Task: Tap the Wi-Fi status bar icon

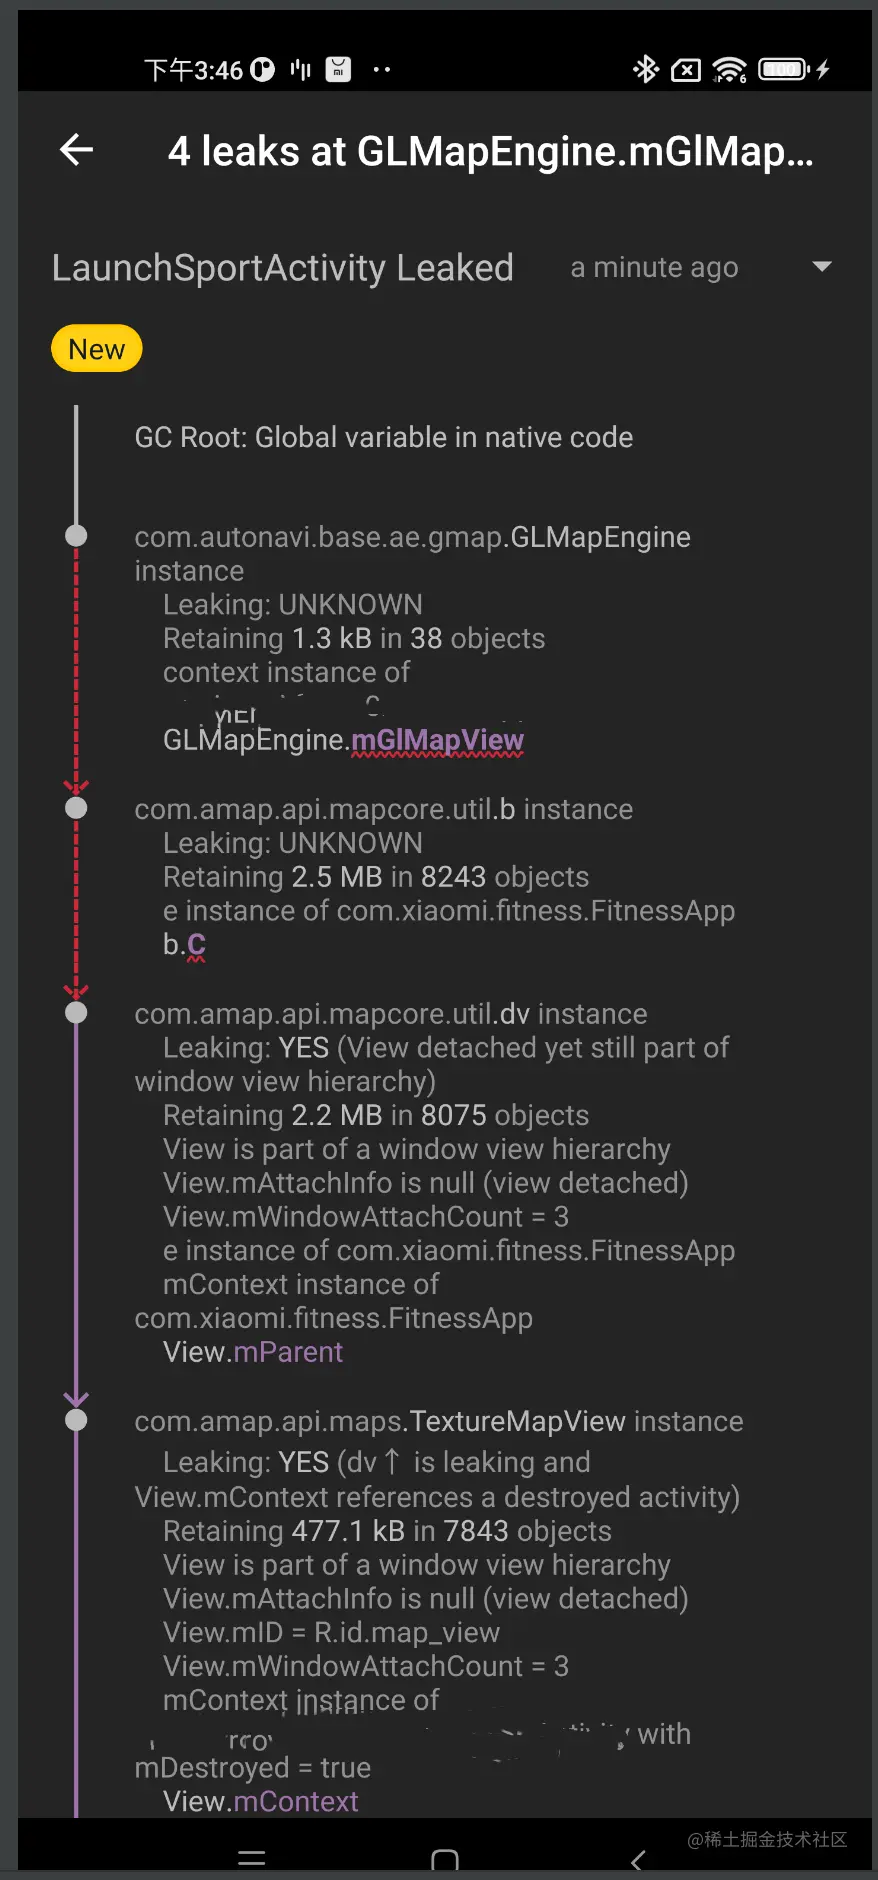Action: pyautogui.click(x=730, y=70)
